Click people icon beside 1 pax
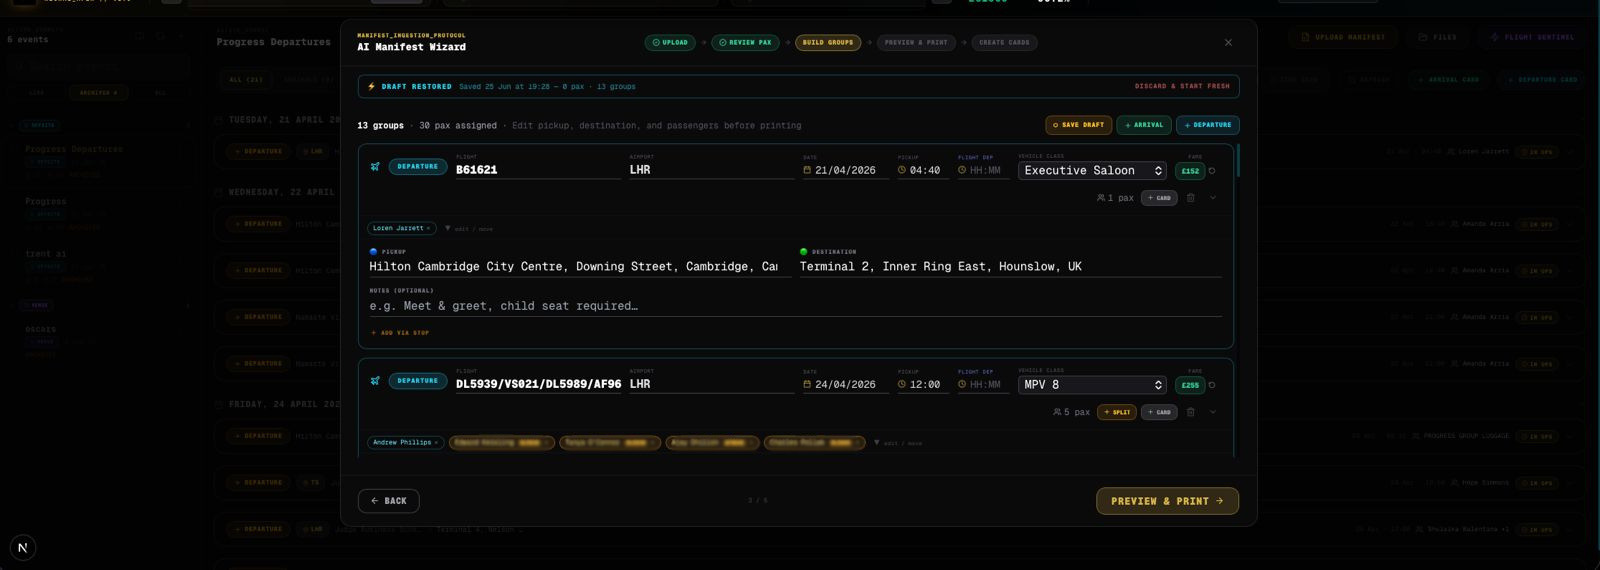Image resolution: width=1600 pixels, height=570 pixels. pyautogui.click(x=1101, y=198)
